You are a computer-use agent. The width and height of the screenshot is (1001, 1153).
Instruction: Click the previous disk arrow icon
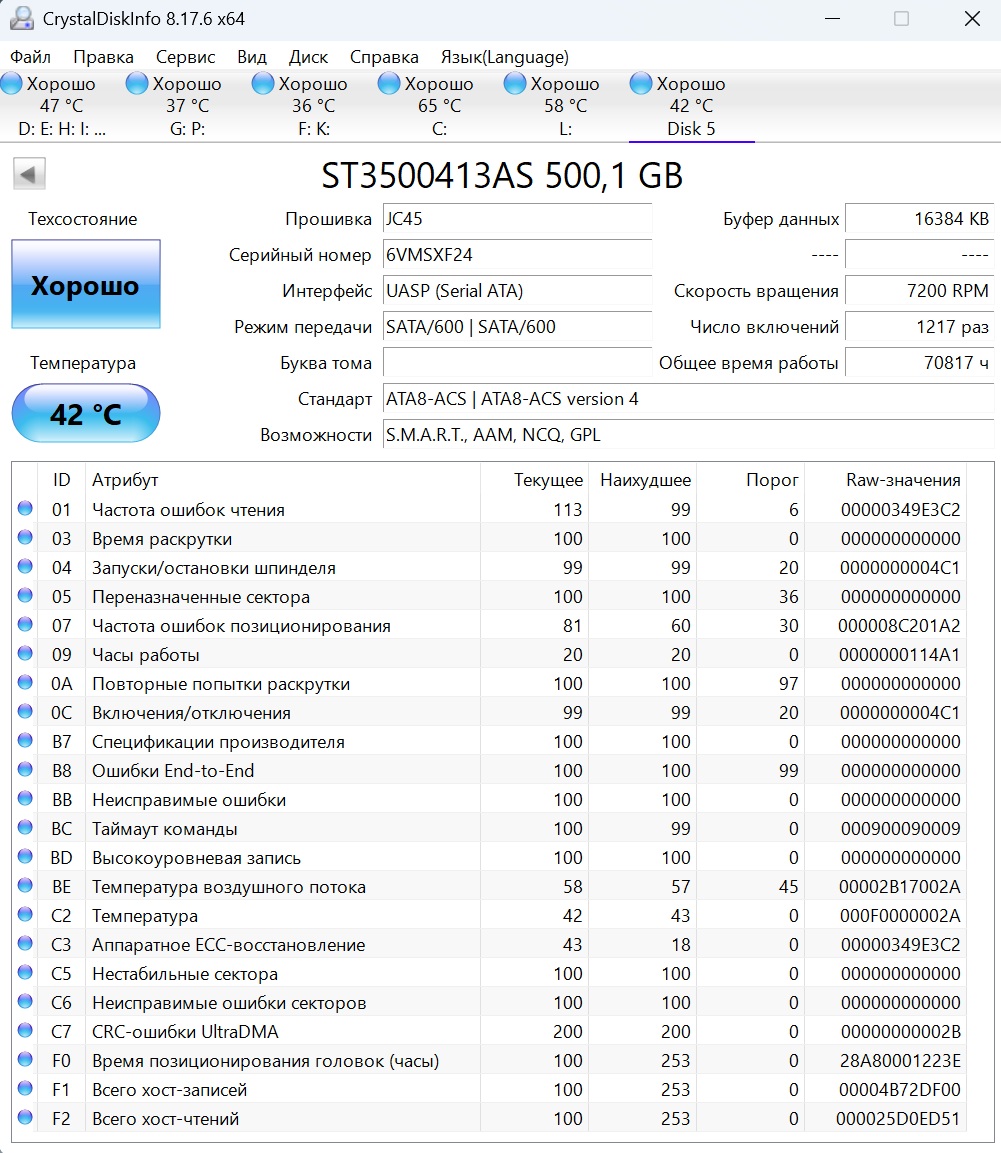point(29,174)
